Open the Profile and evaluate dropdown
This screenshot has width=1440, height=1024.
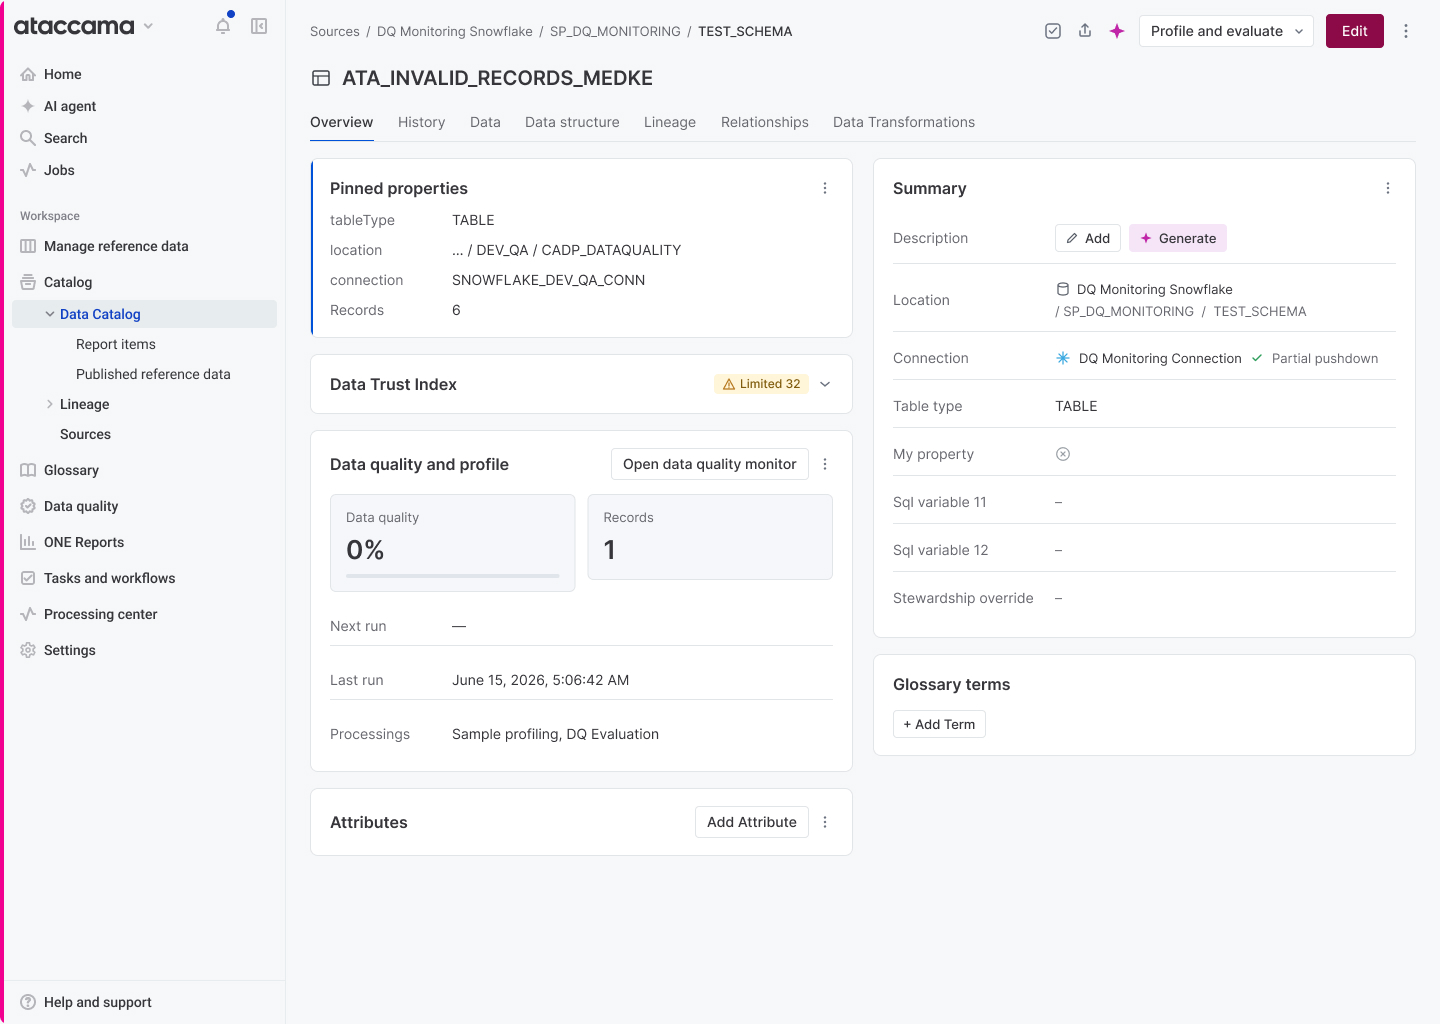1226,31
